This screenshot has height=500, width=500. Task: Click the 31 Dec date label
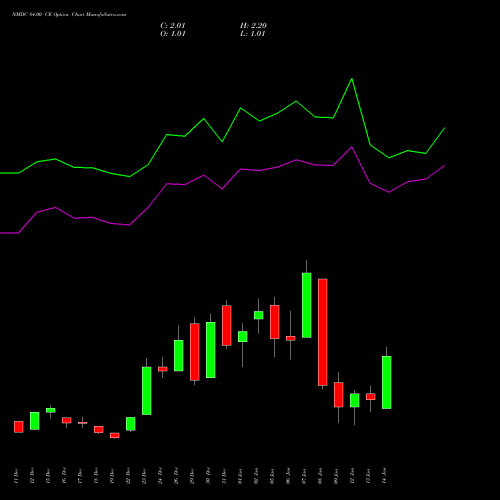[224, 476]
